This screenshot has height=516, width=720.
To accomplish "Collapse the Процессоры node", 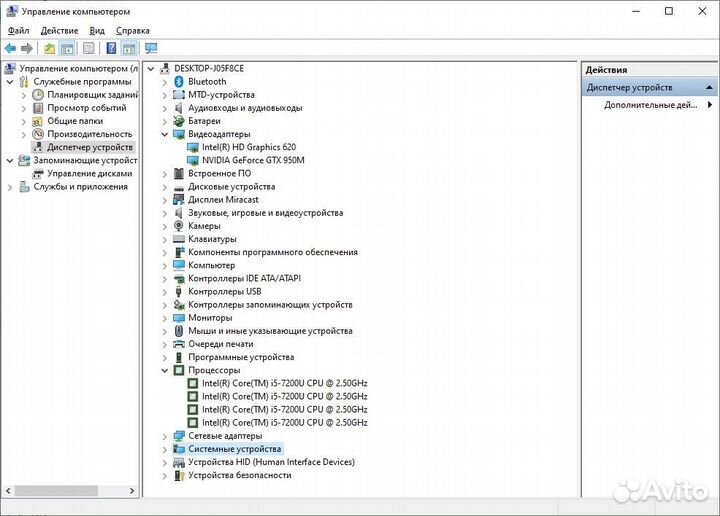I will 164,370.
